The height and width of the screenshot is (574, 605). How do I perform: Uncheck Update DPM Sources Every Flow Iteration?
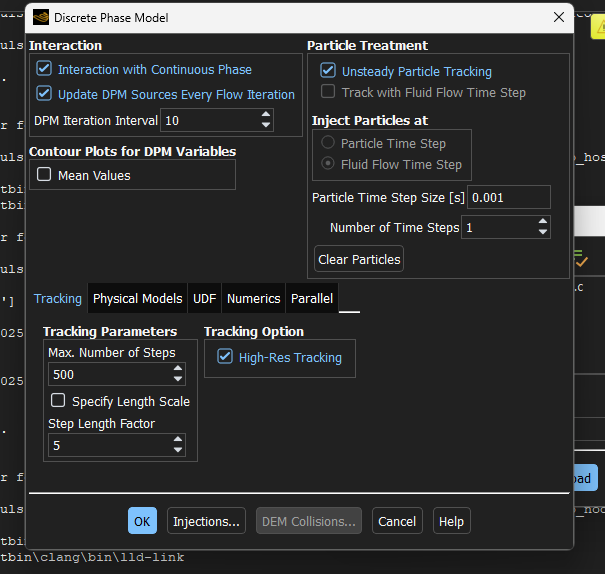coord(44,94)
